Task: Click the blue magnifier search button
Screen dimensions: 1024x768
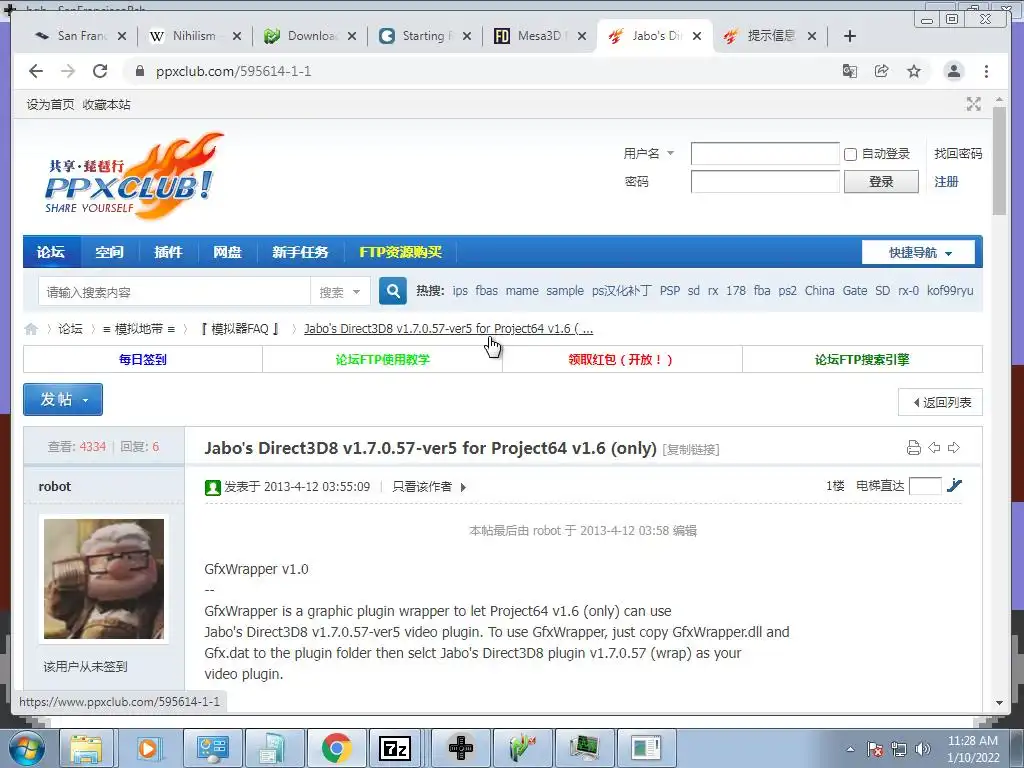Action: pos(392,291)
